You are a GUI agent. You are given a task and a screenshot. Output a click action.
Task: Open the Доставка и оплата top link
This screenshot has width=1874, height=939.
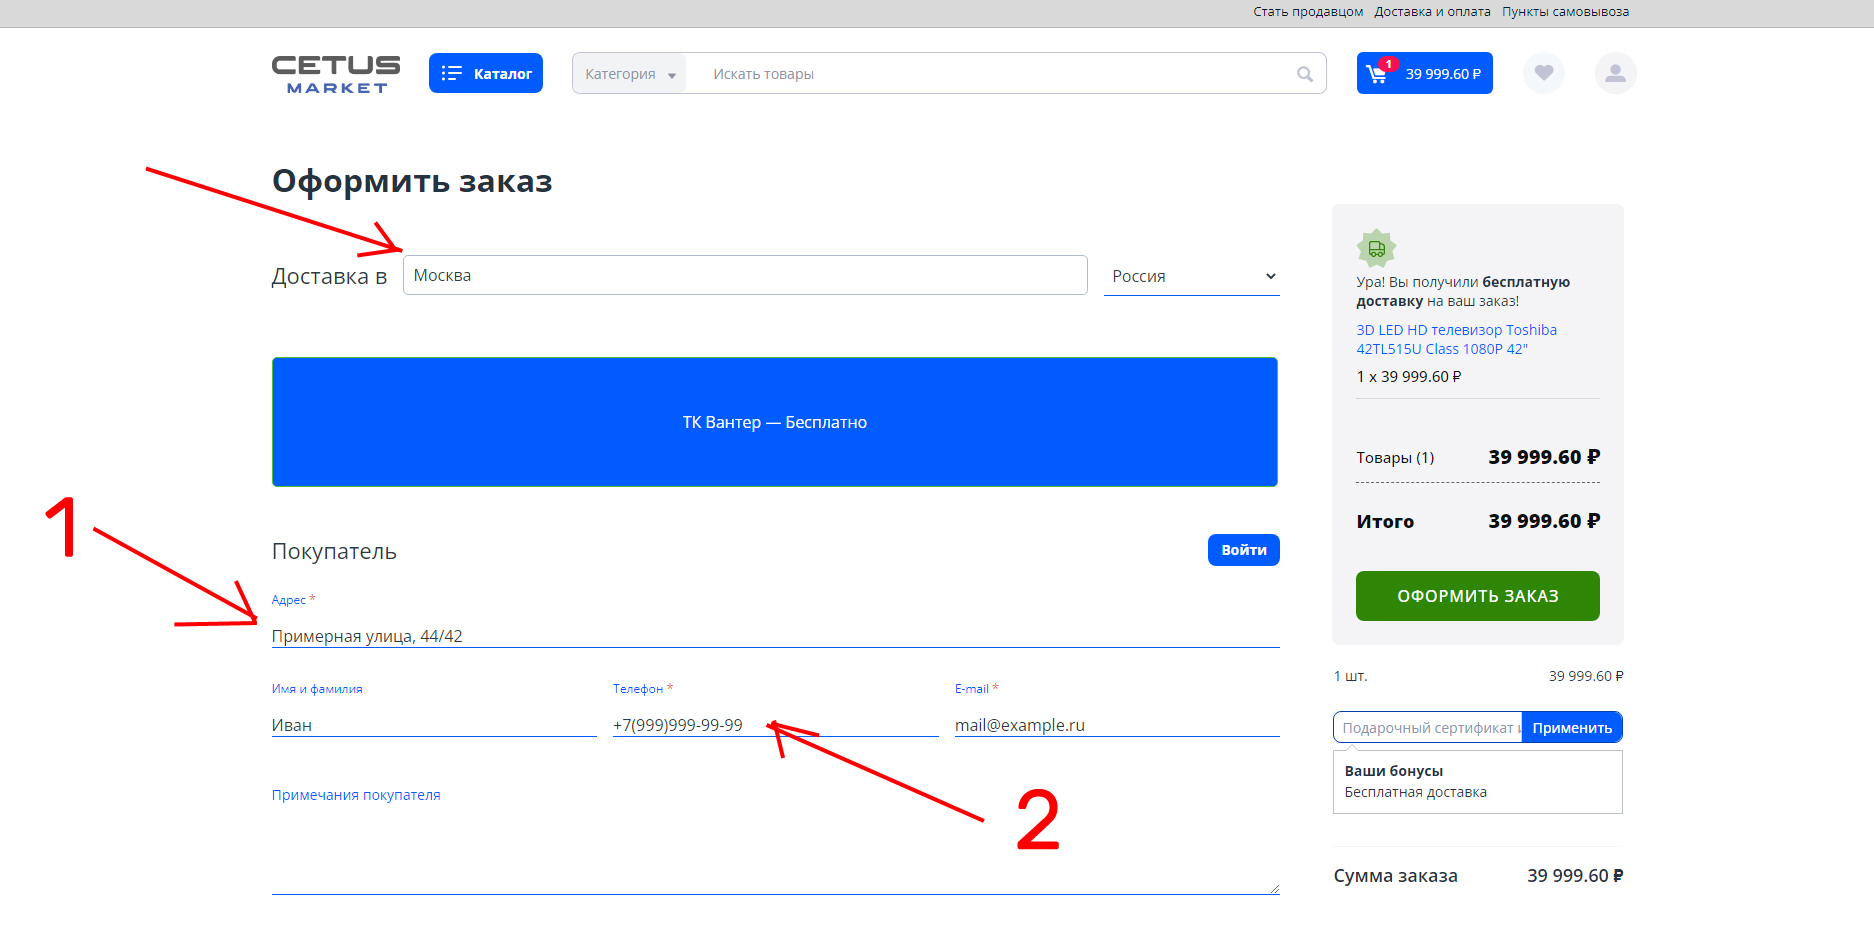(1432, 12)
